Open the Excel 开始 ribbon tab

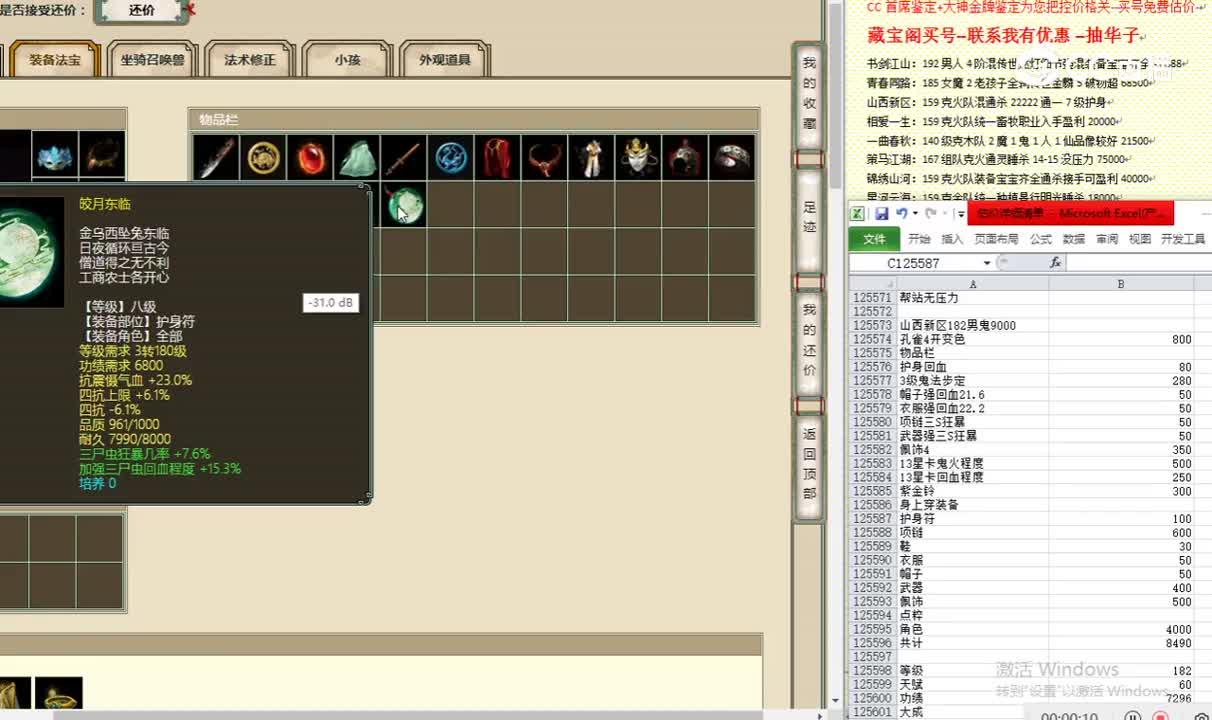click(x=919, y=239)
